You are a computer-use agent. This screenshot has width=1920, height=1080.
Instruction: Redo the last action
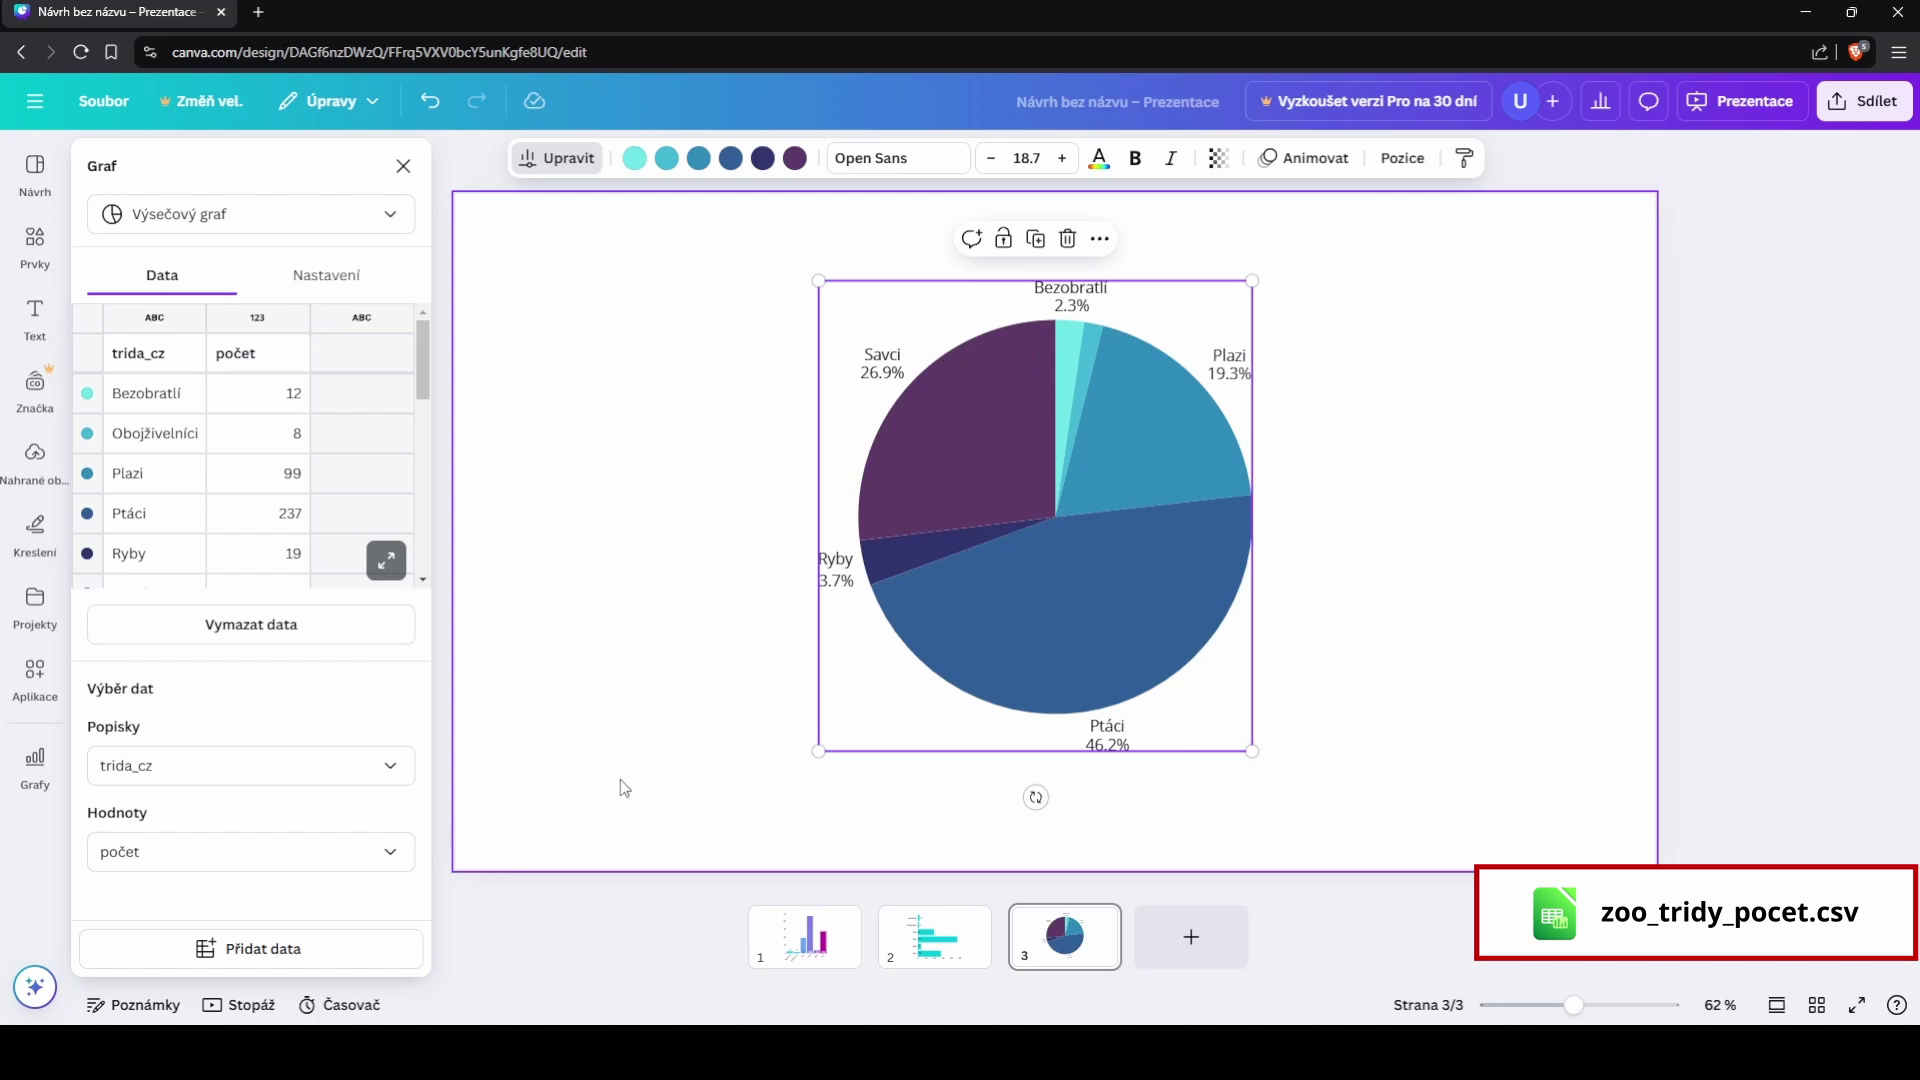[477, 101]
